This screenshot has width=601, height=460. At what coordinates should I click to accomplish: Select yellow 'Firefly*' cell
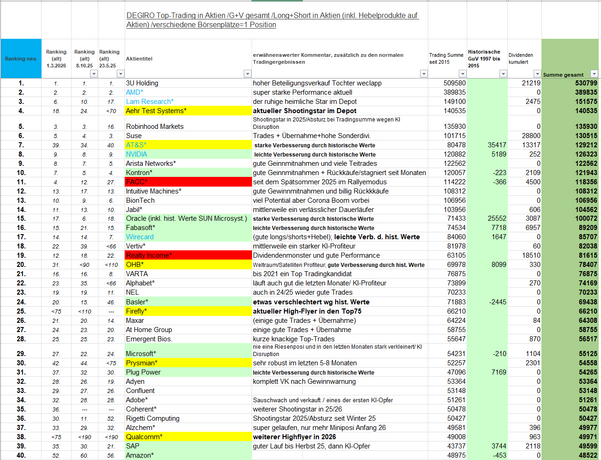point(188,311)
